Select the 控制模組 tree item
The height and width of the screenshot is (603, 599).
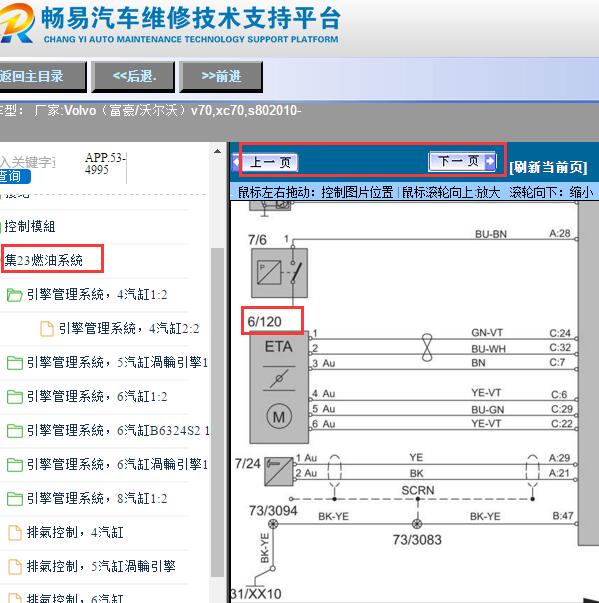tap(30, 227)
